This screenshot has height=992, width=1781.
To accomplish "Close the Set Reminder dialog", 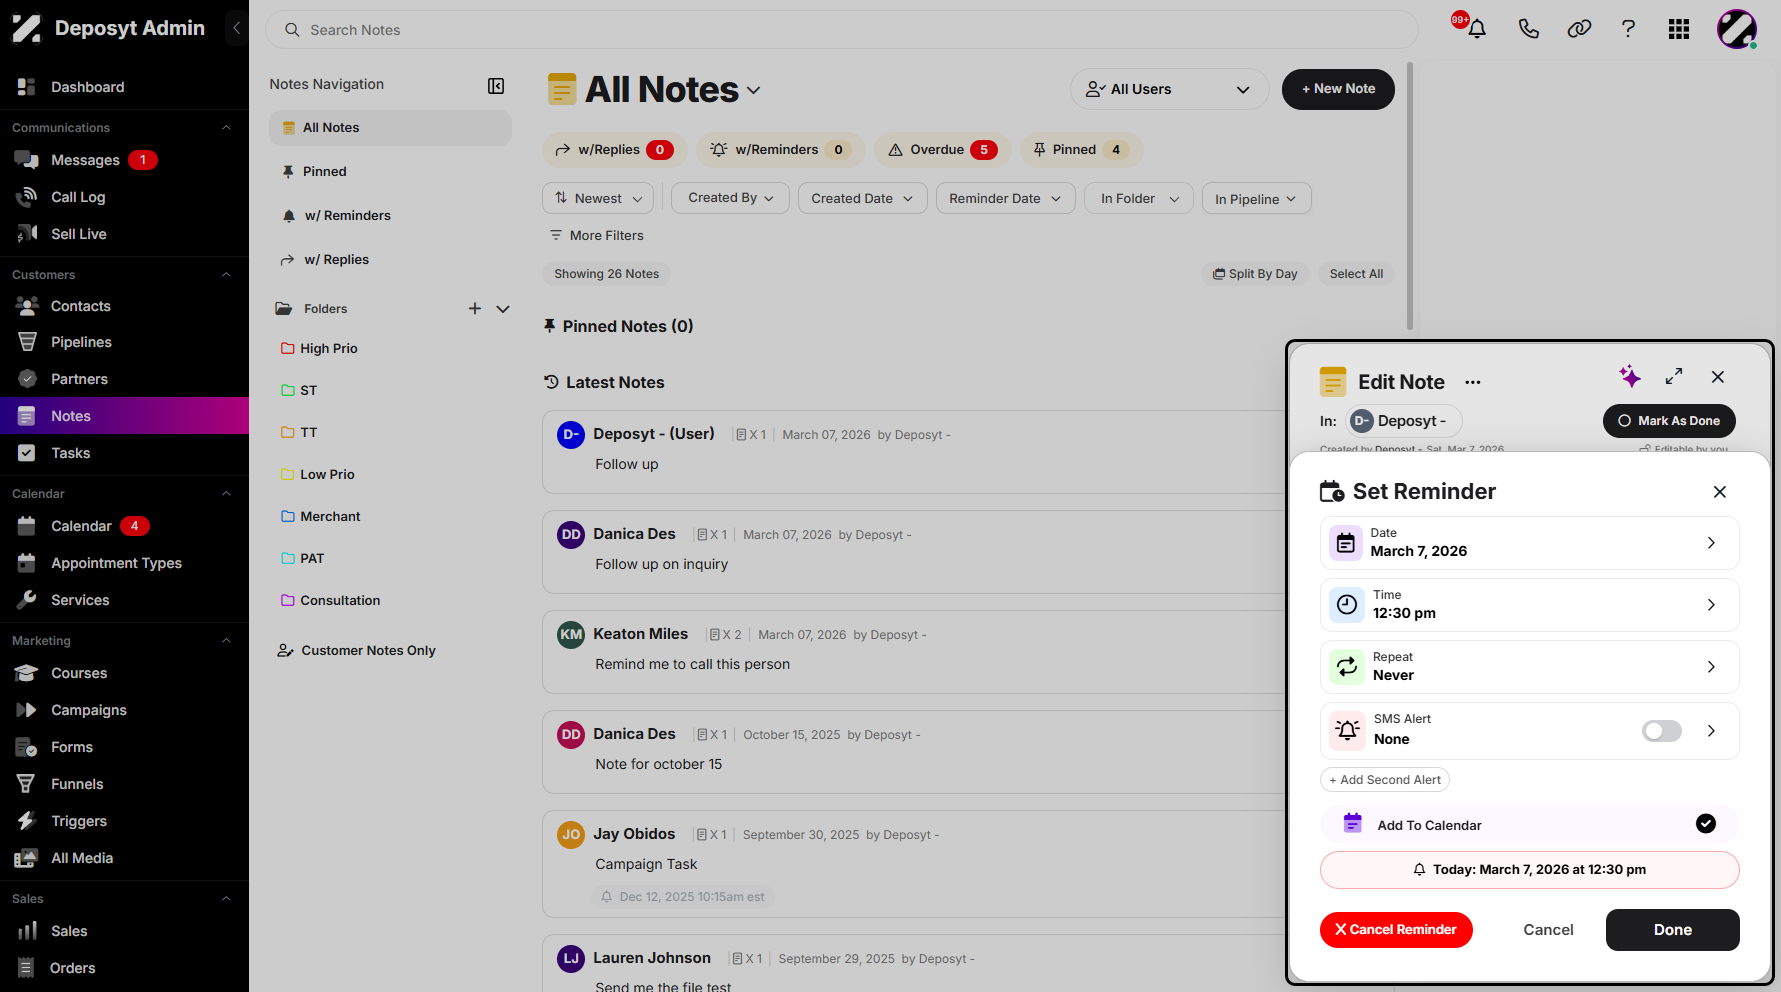I will point(1720,492).
